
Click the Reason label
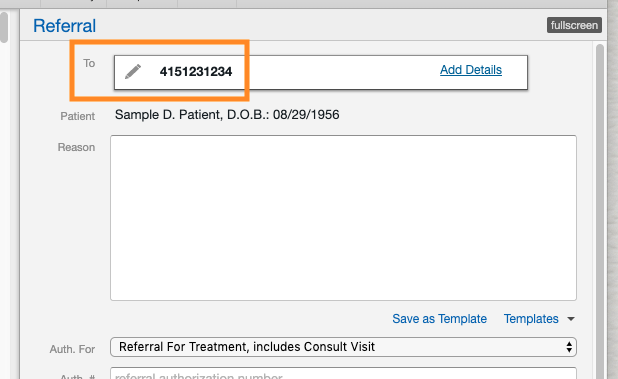tap(76, 147)
